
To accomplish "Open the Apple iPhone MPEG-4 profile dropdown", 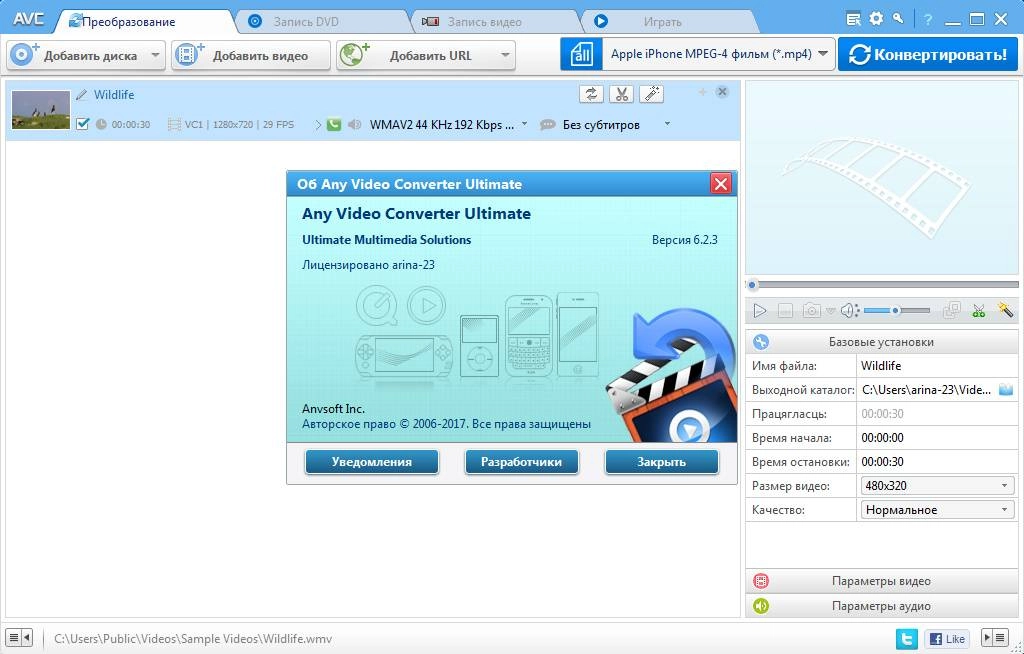I will click(718, 54).
